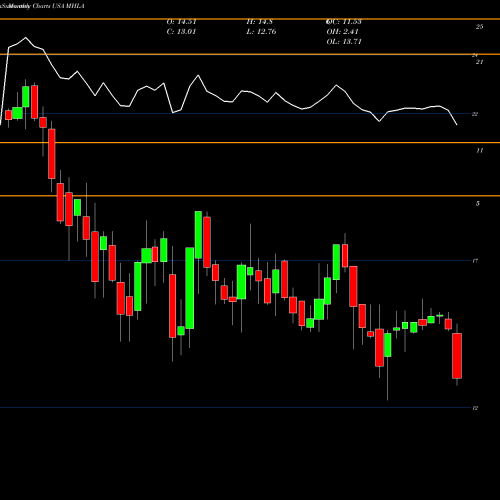Viewport: 500px width, 500px height.
Task: Select the 'OC: 11.53' reading
Action: coord(344,22)
